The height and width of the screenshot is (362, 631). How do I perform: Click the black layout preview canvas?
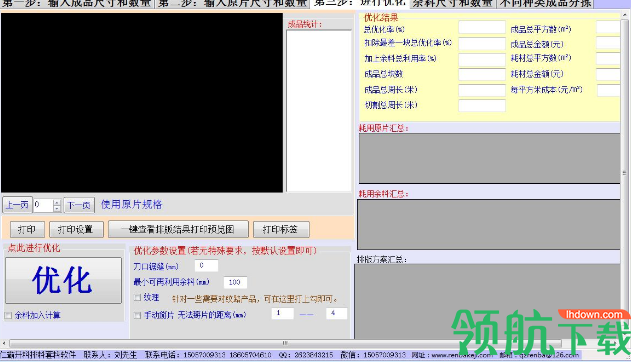tap(142, 103)
